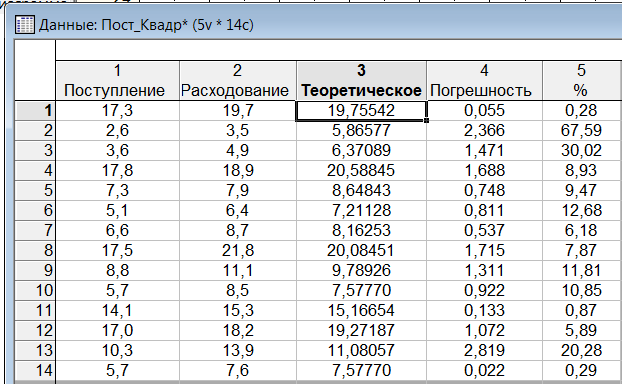The image size is (622, 384).
Task: Click cell 1,715 in Погрешность
Action: pyautogui.click(x=484, y=251)
